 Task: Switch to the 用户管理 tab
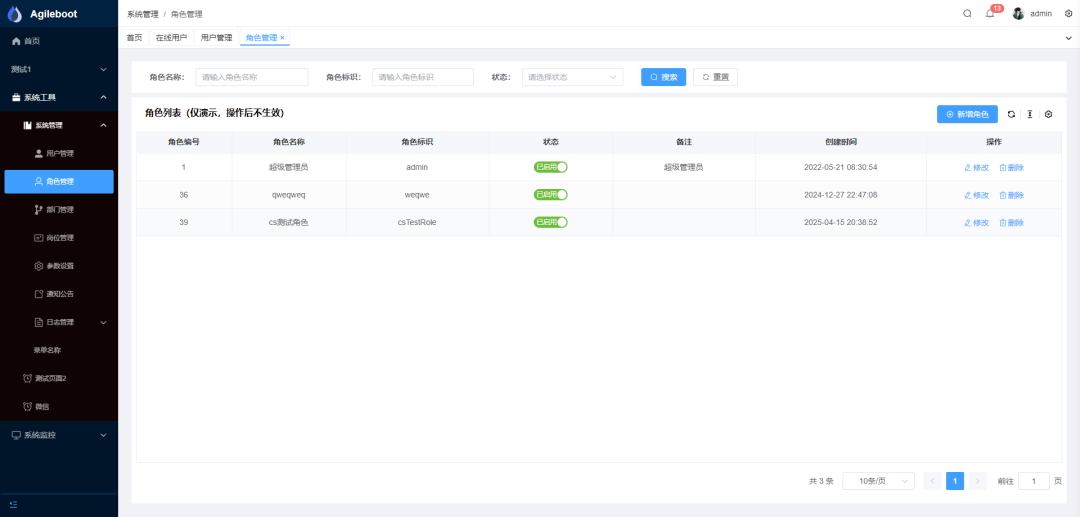[x=216, y=38]
